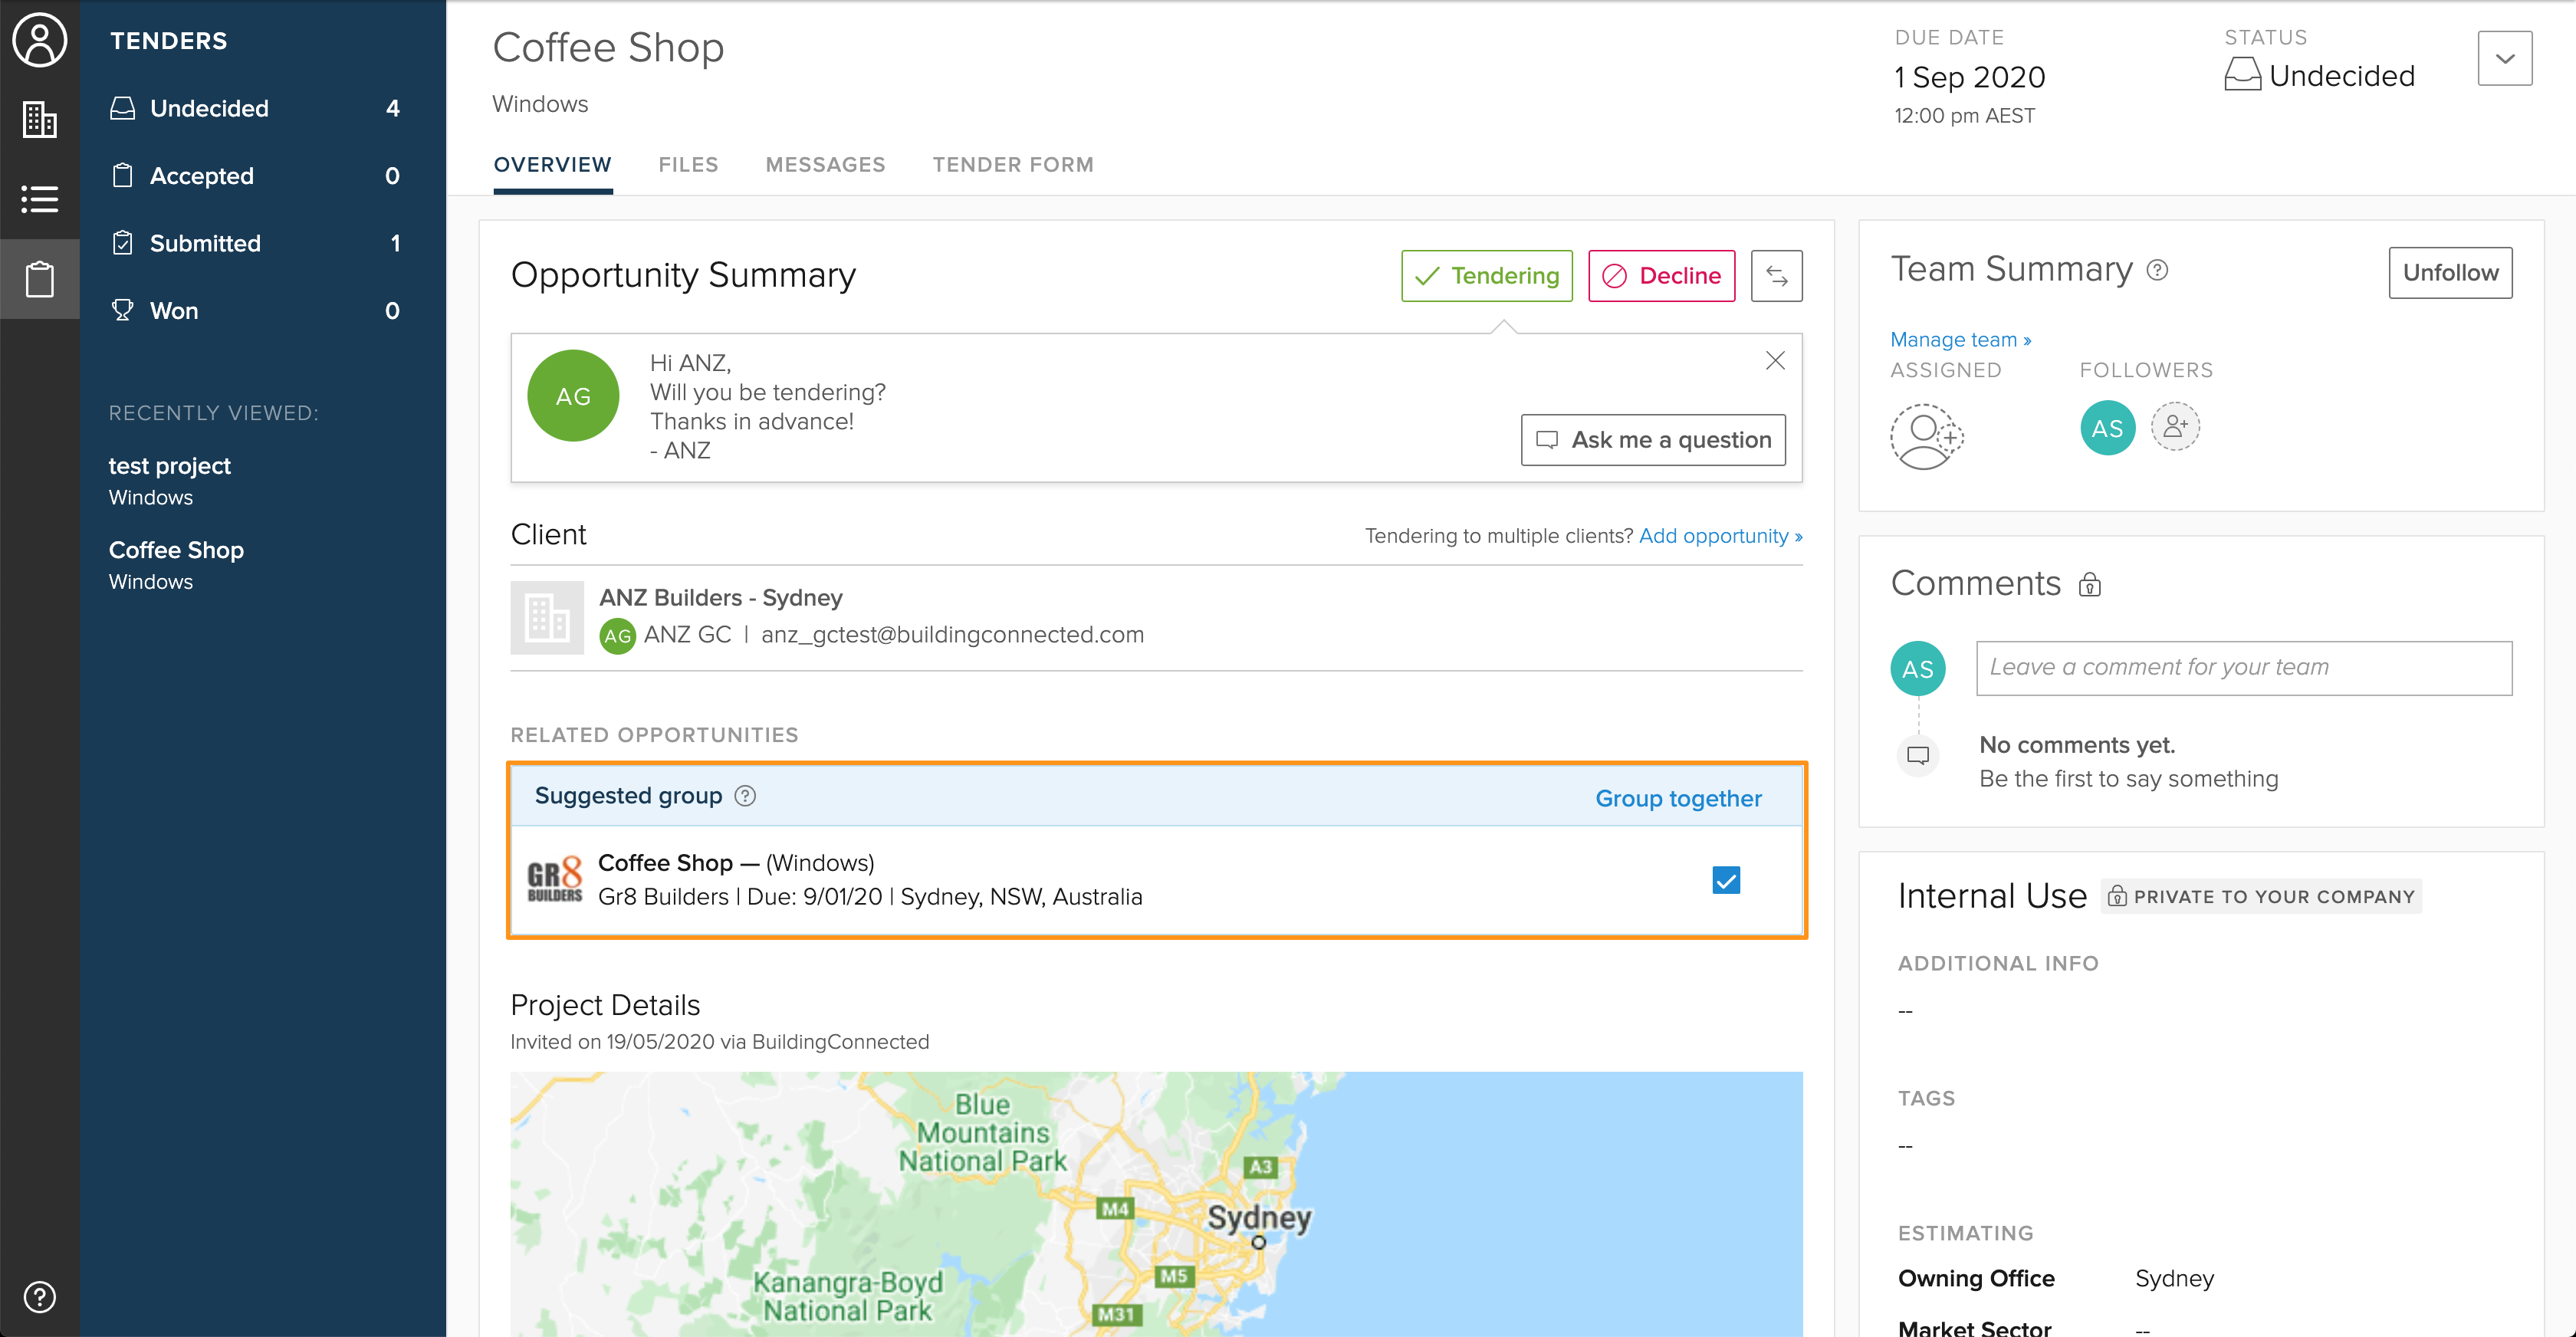Focus the team comment input field
This screenshot has height=1337, width=2576.
[x=2244, y=668]
